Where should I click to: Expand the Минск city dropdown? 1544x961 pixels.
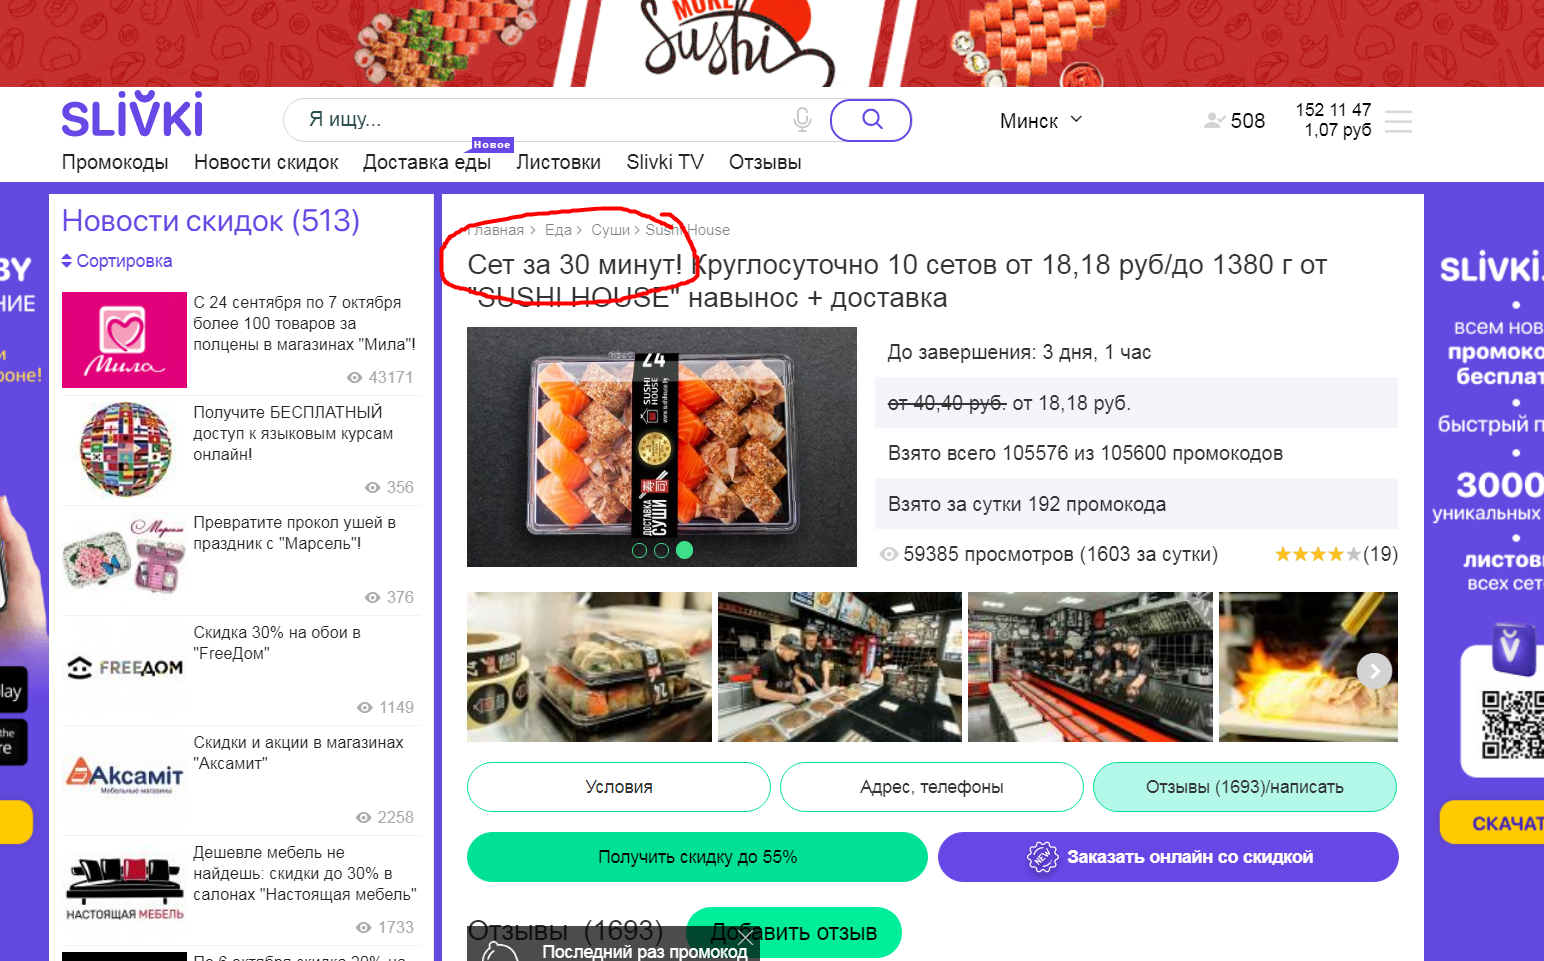1041,120
